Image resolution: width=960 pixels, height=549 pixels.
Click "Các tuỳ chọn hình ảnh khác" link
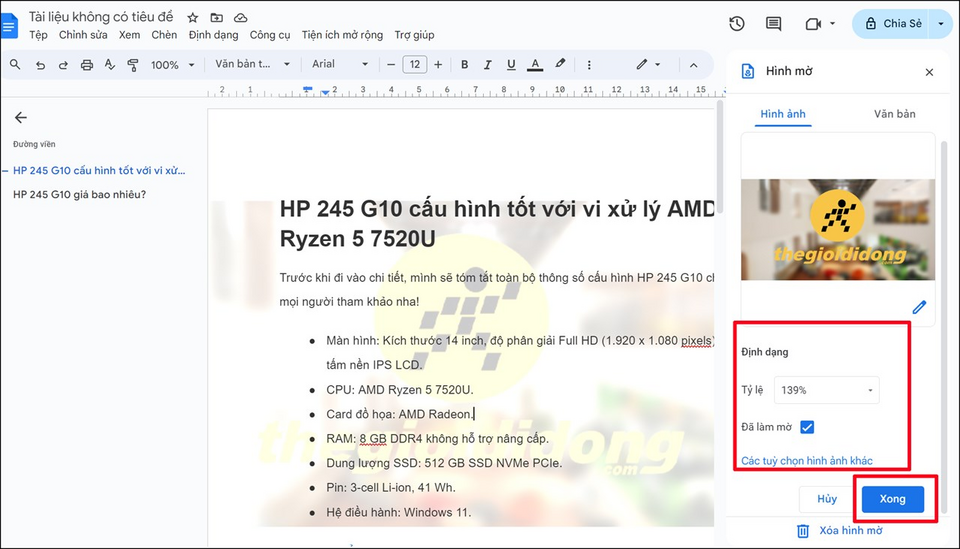coord(806,461)
